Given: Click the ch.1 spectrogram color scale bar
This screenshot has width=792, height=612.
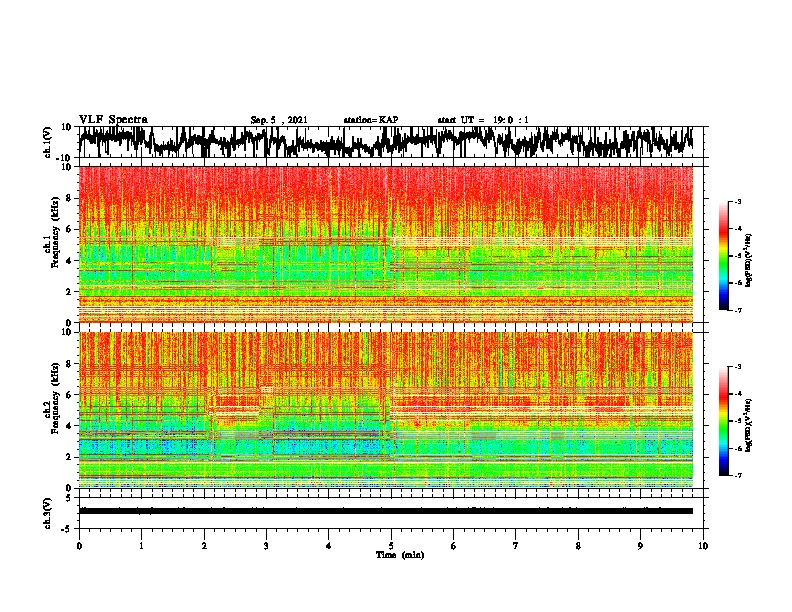Looking at the screenshot, I should (x=723, y=256).
